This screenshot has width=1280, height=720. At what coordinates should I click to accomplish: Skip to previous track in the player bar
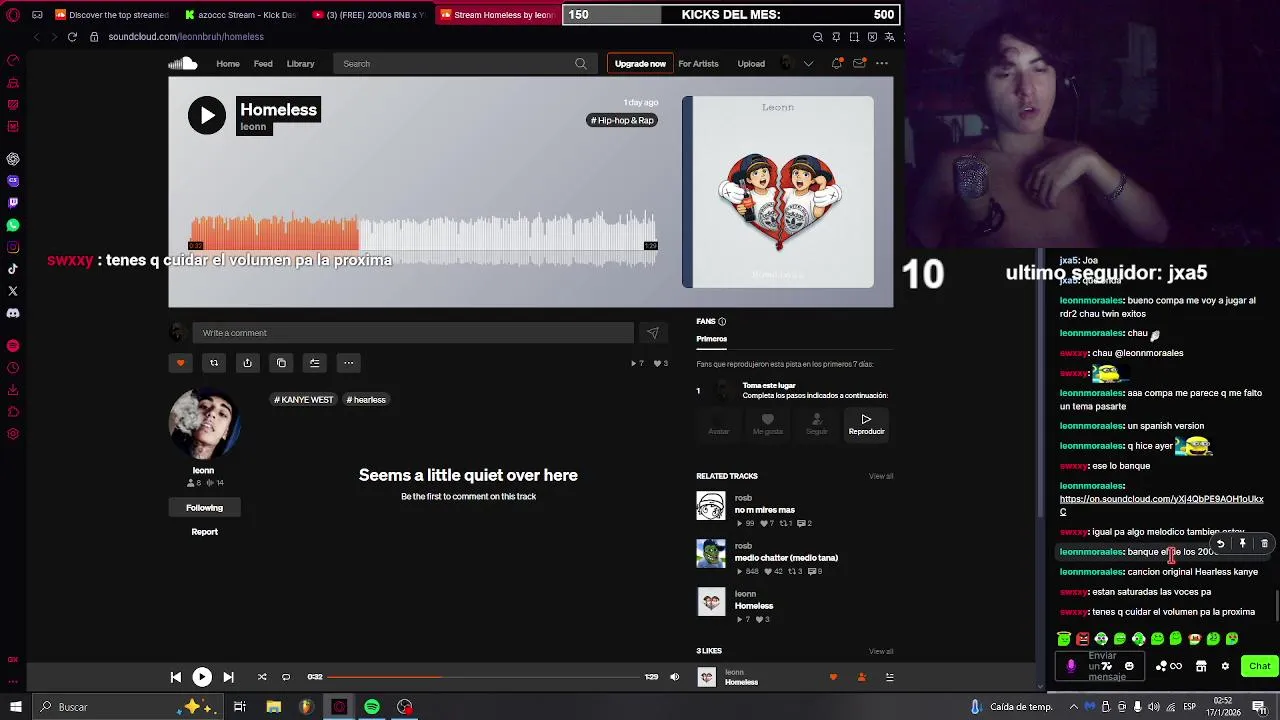(x=176, y=677)
